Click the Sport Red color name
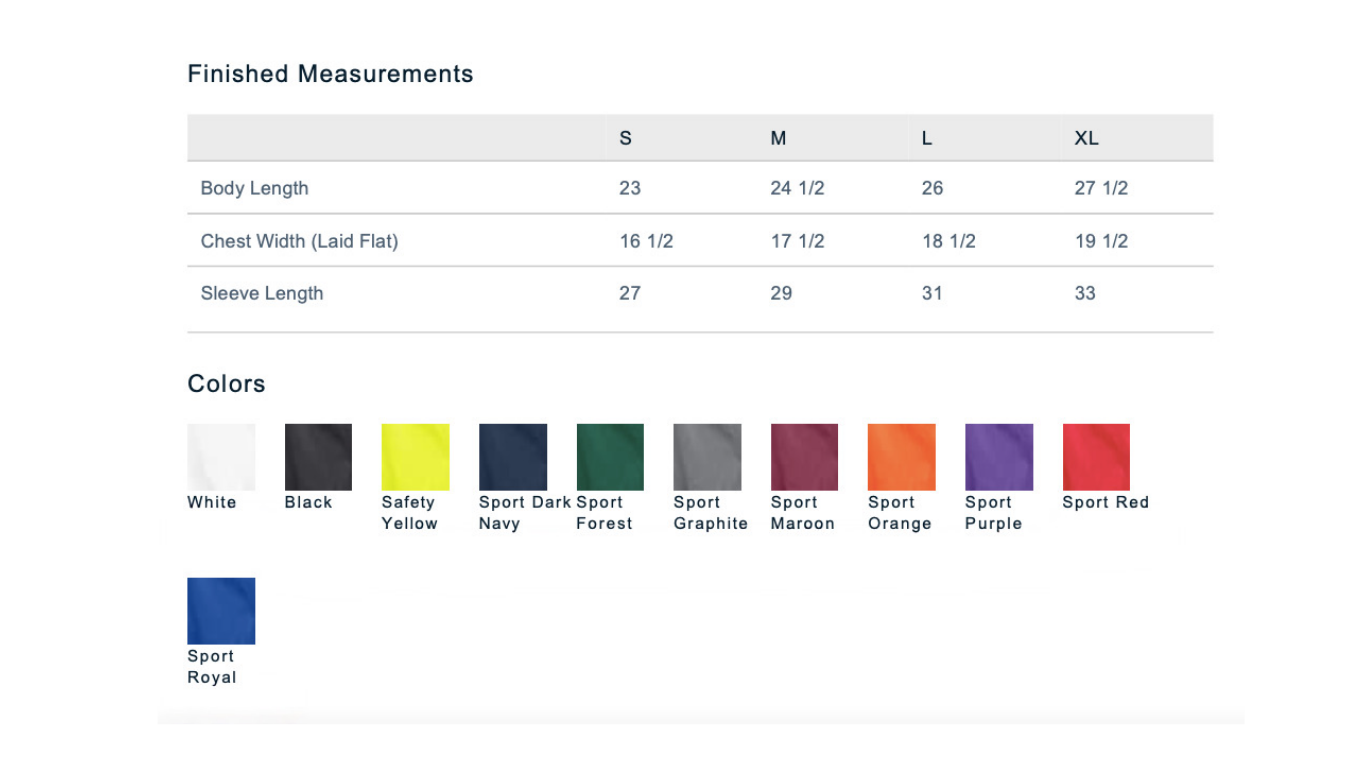This screenshot has width=1366, height=768. pyautogui.click(x=1105, y=502)
